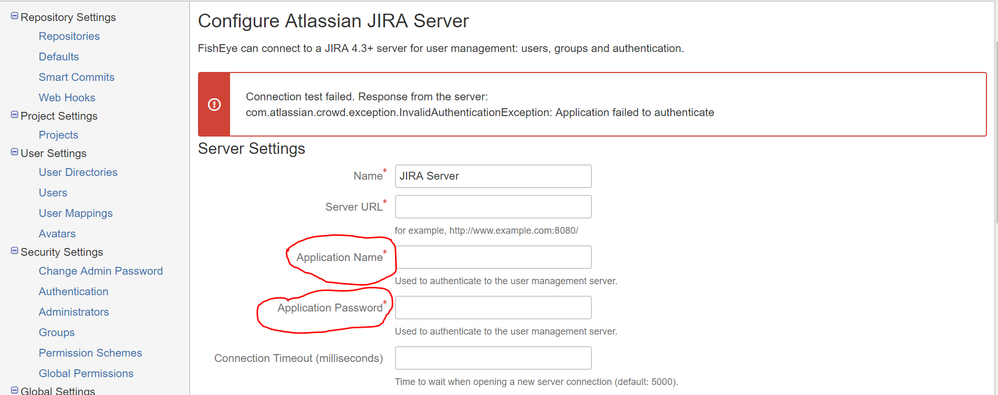This screenshot has width=998, height=395.
Task: Open the Web Hooks page
Action: point(67,97)
